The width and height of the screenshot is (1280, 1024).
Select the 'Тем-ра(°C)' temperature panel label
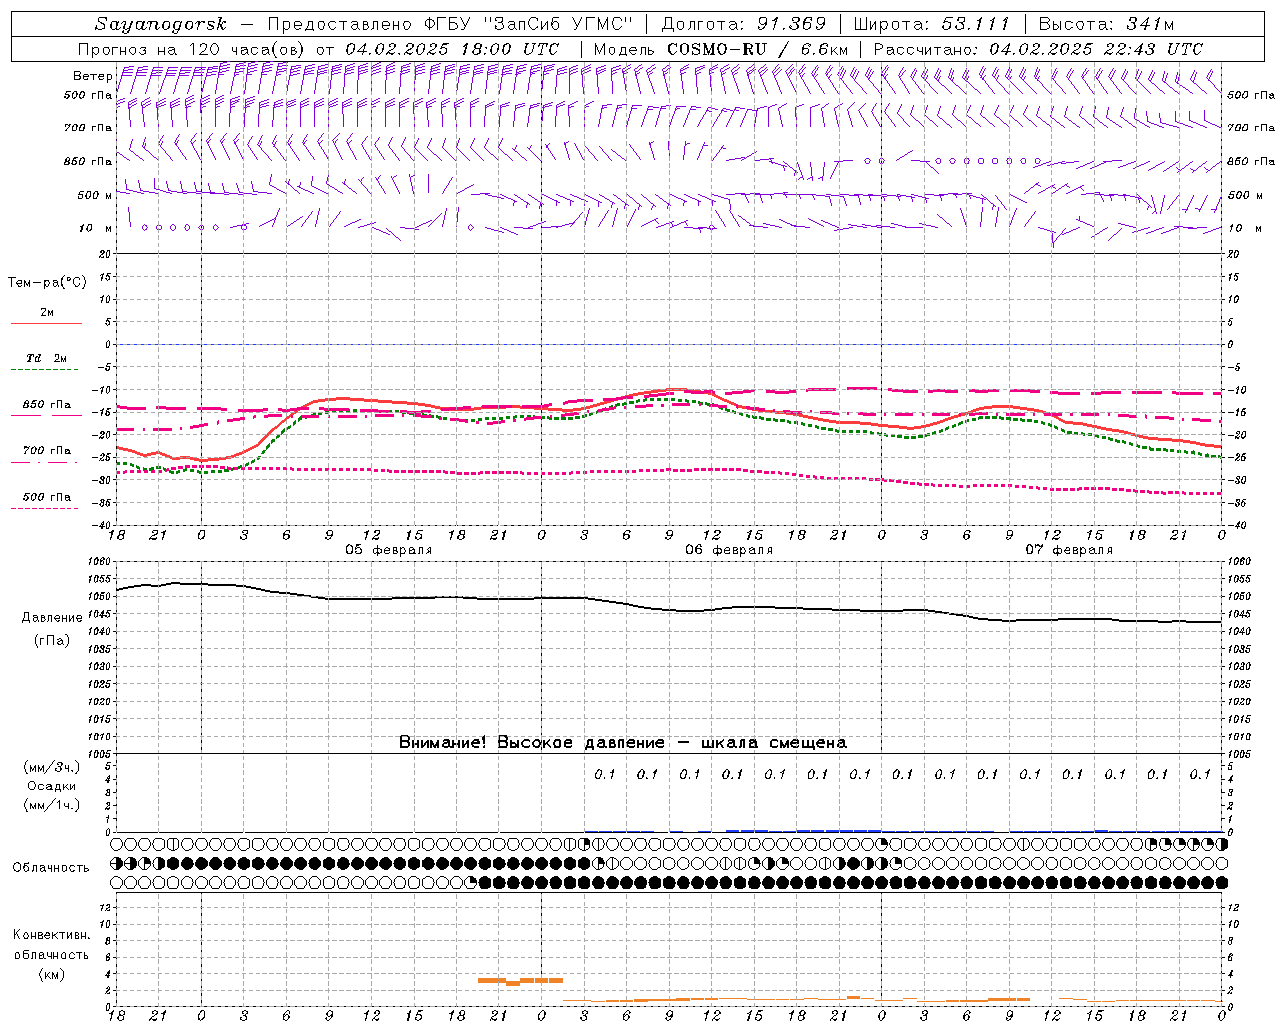coord(47,283)
